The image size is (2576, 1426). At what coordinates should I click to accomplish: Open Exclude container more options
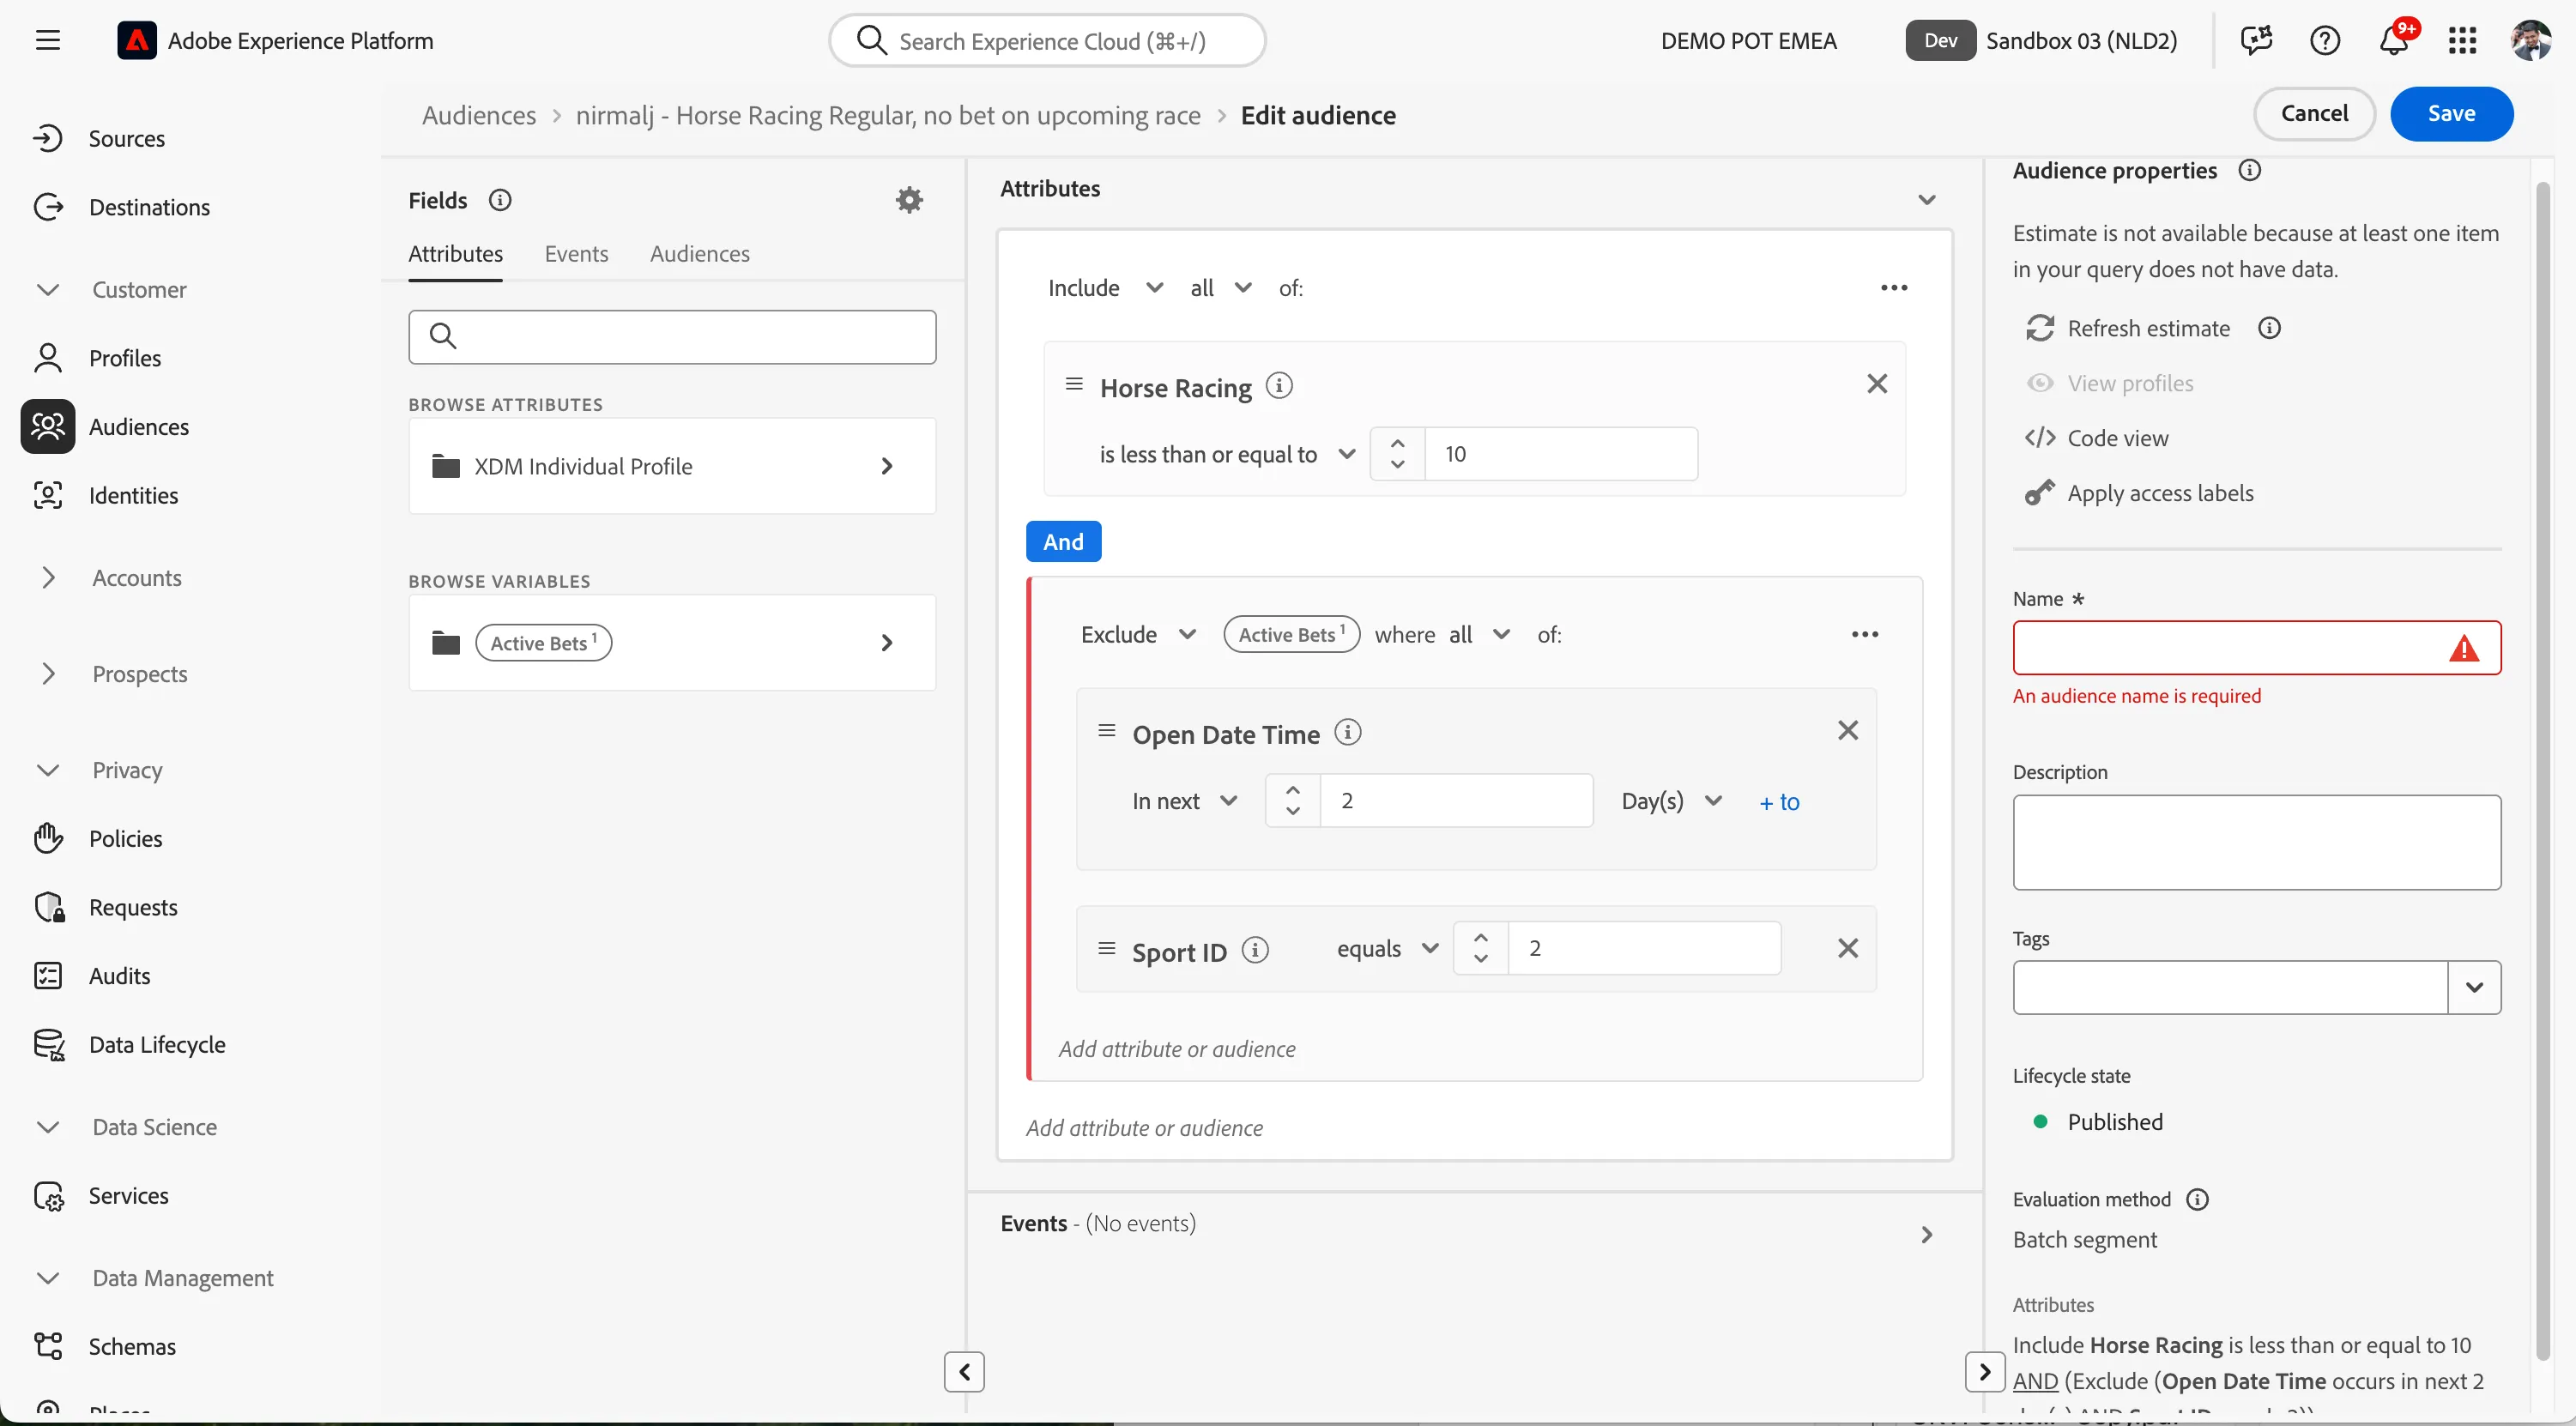(x=1865, y=635)
